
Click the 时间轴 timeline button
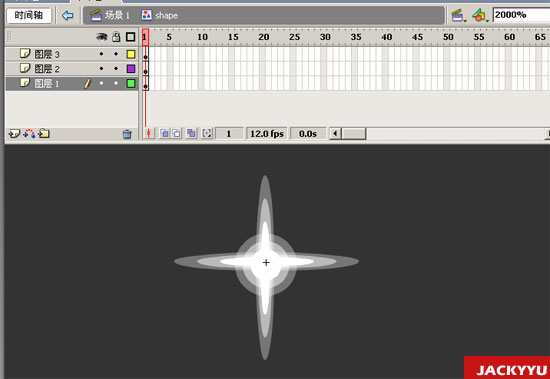29,15
